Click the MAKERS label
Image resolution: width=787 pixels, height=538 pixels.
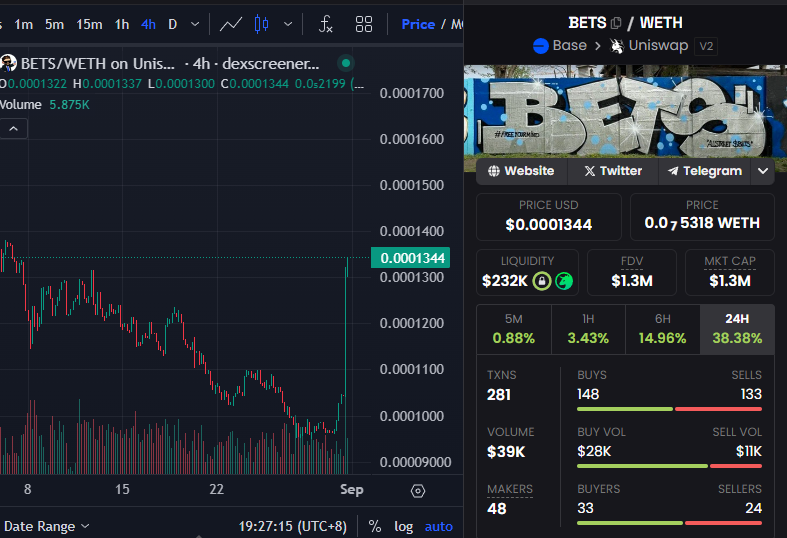tap(510, 489)
